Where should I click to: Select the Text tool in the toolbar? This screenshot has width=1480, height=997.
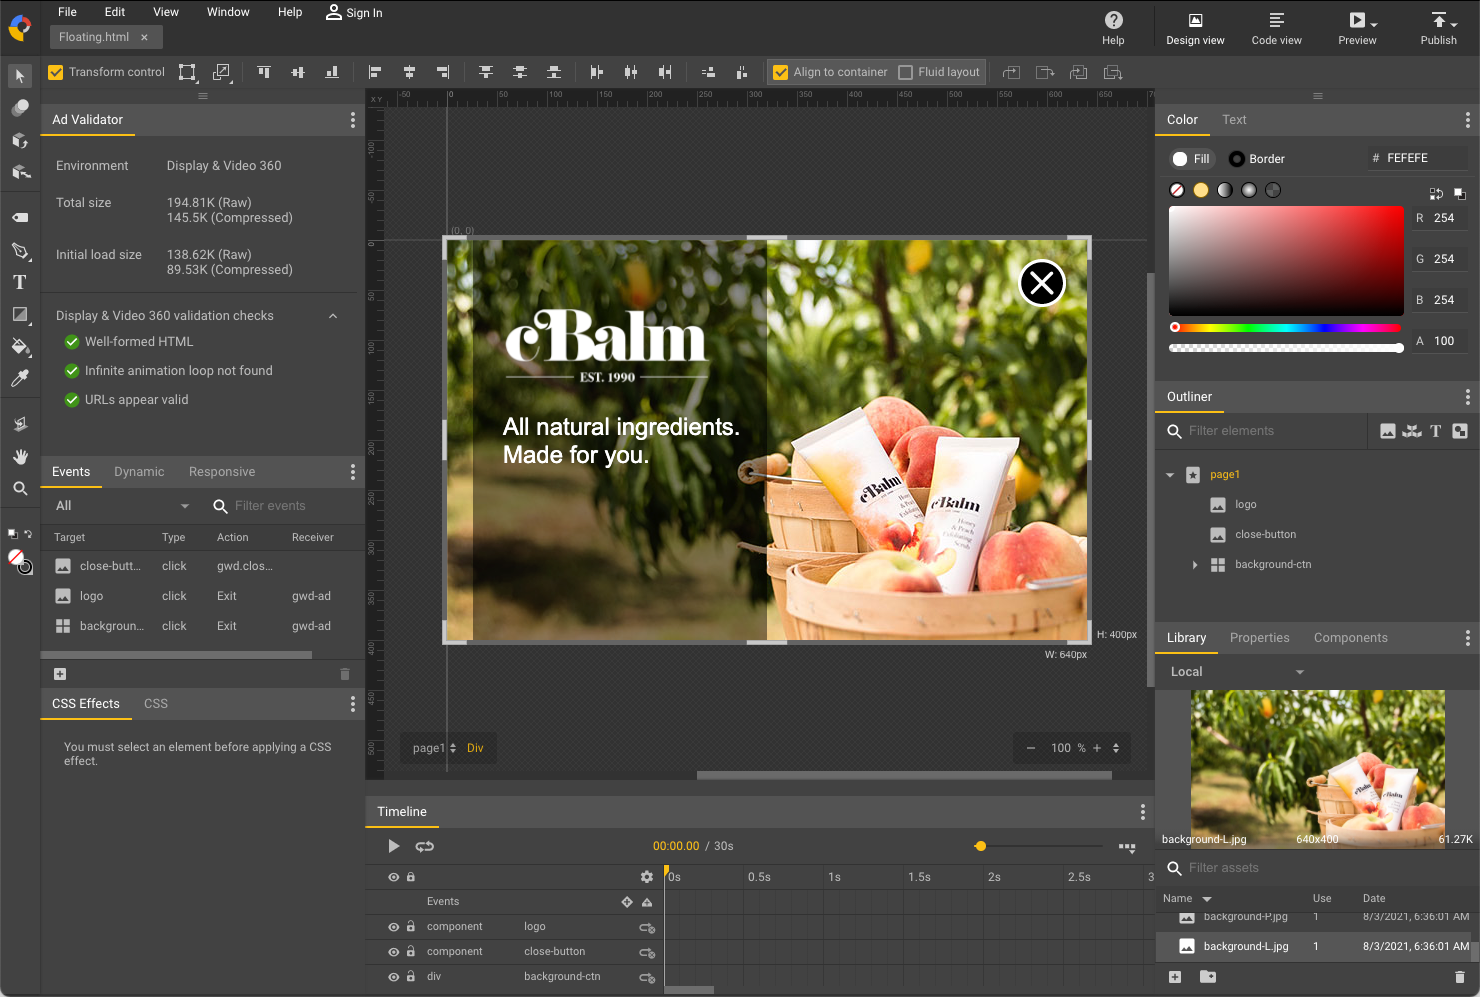pos(20,282)
